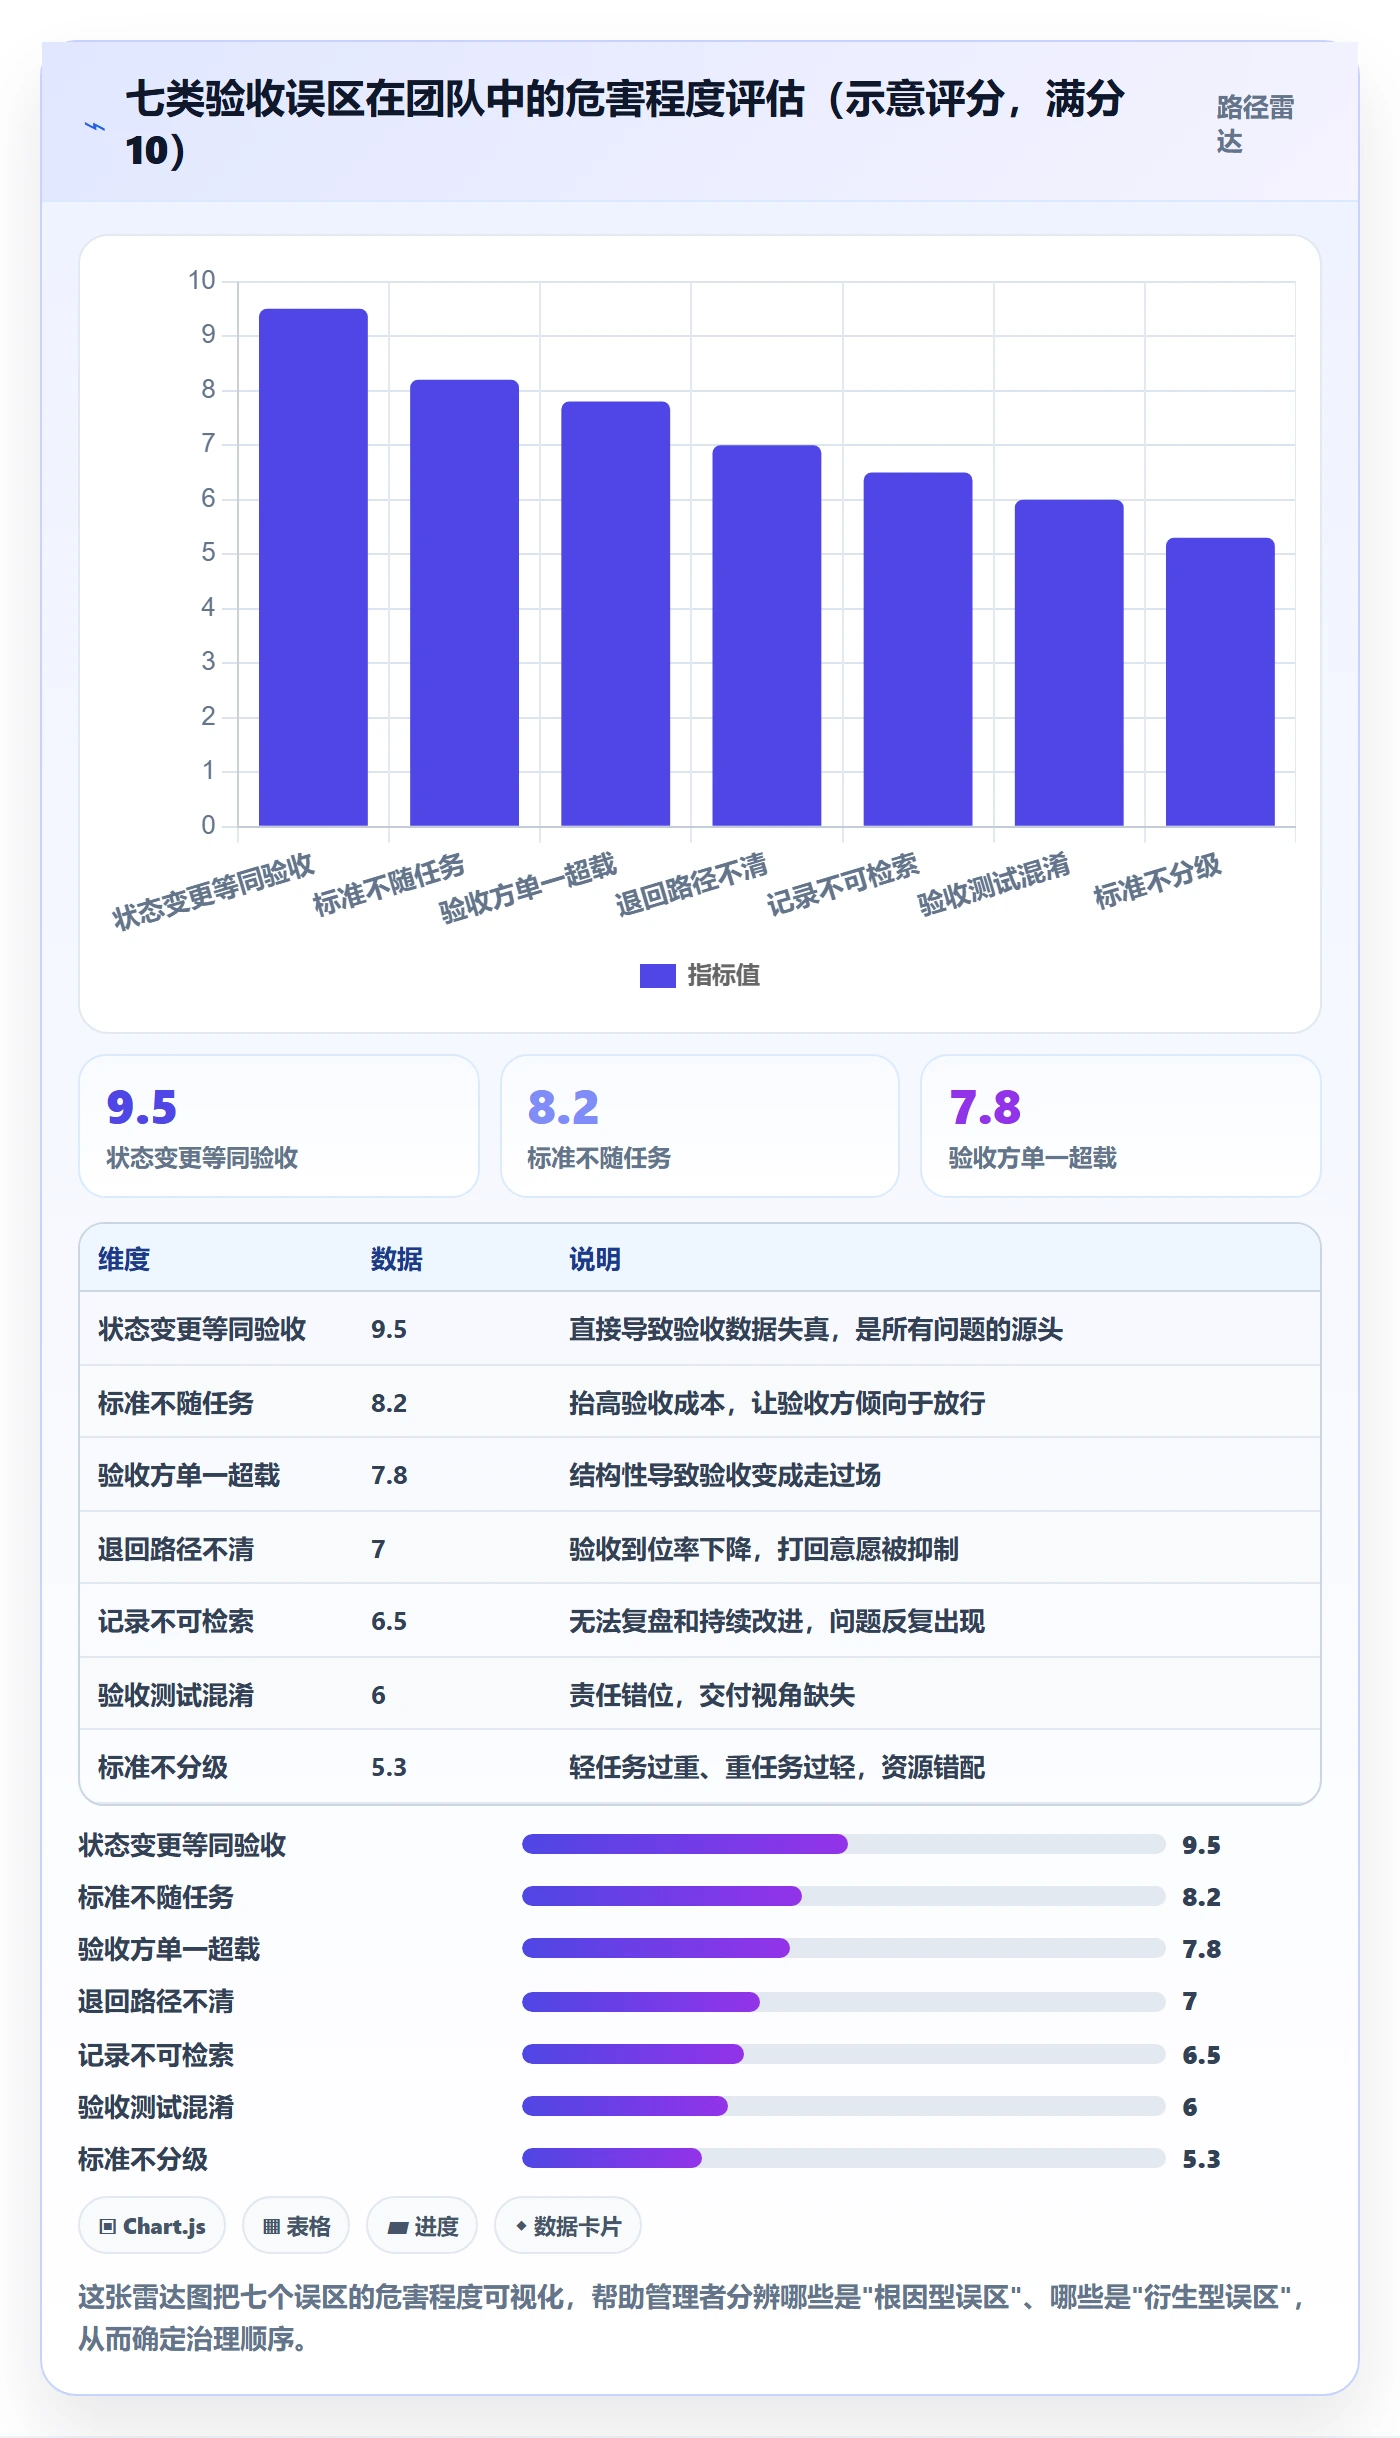Screen dimensions: 1400x2438
Task: Click the progress bar for 状态变更等同验收
Action: pos(843,1844)
